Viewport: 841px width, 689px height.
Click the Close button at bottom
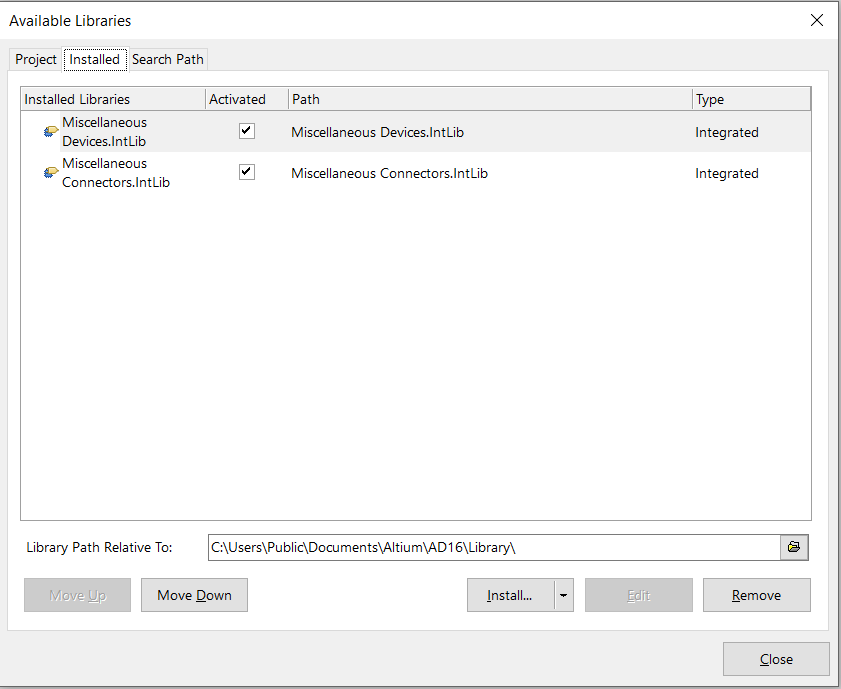point(776,659)
